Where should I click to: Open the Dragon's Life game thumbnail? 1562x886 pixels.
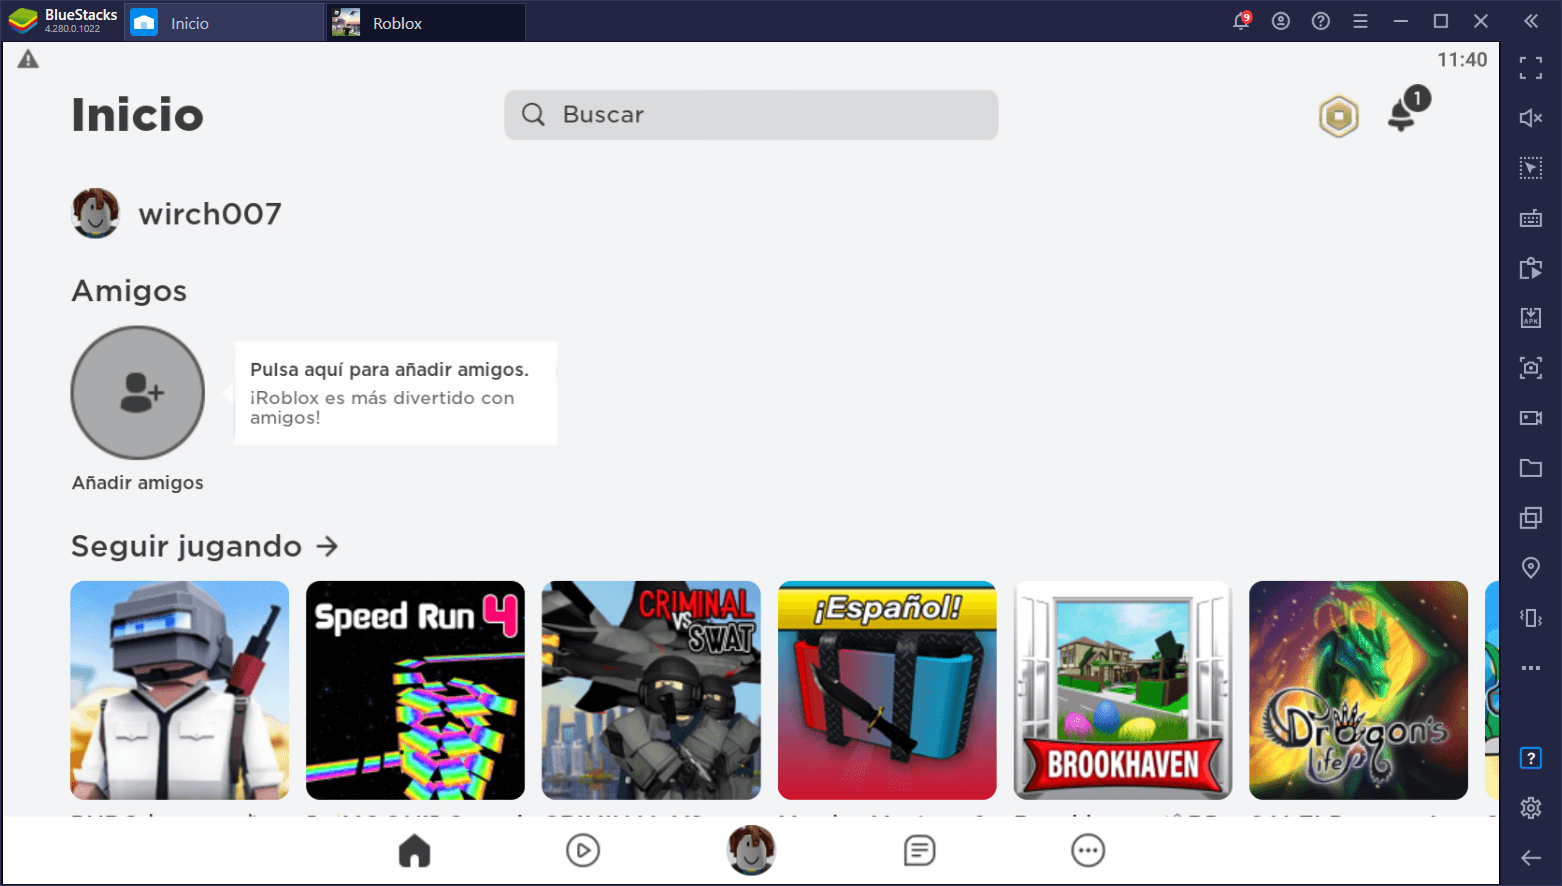click(1358, 690)
